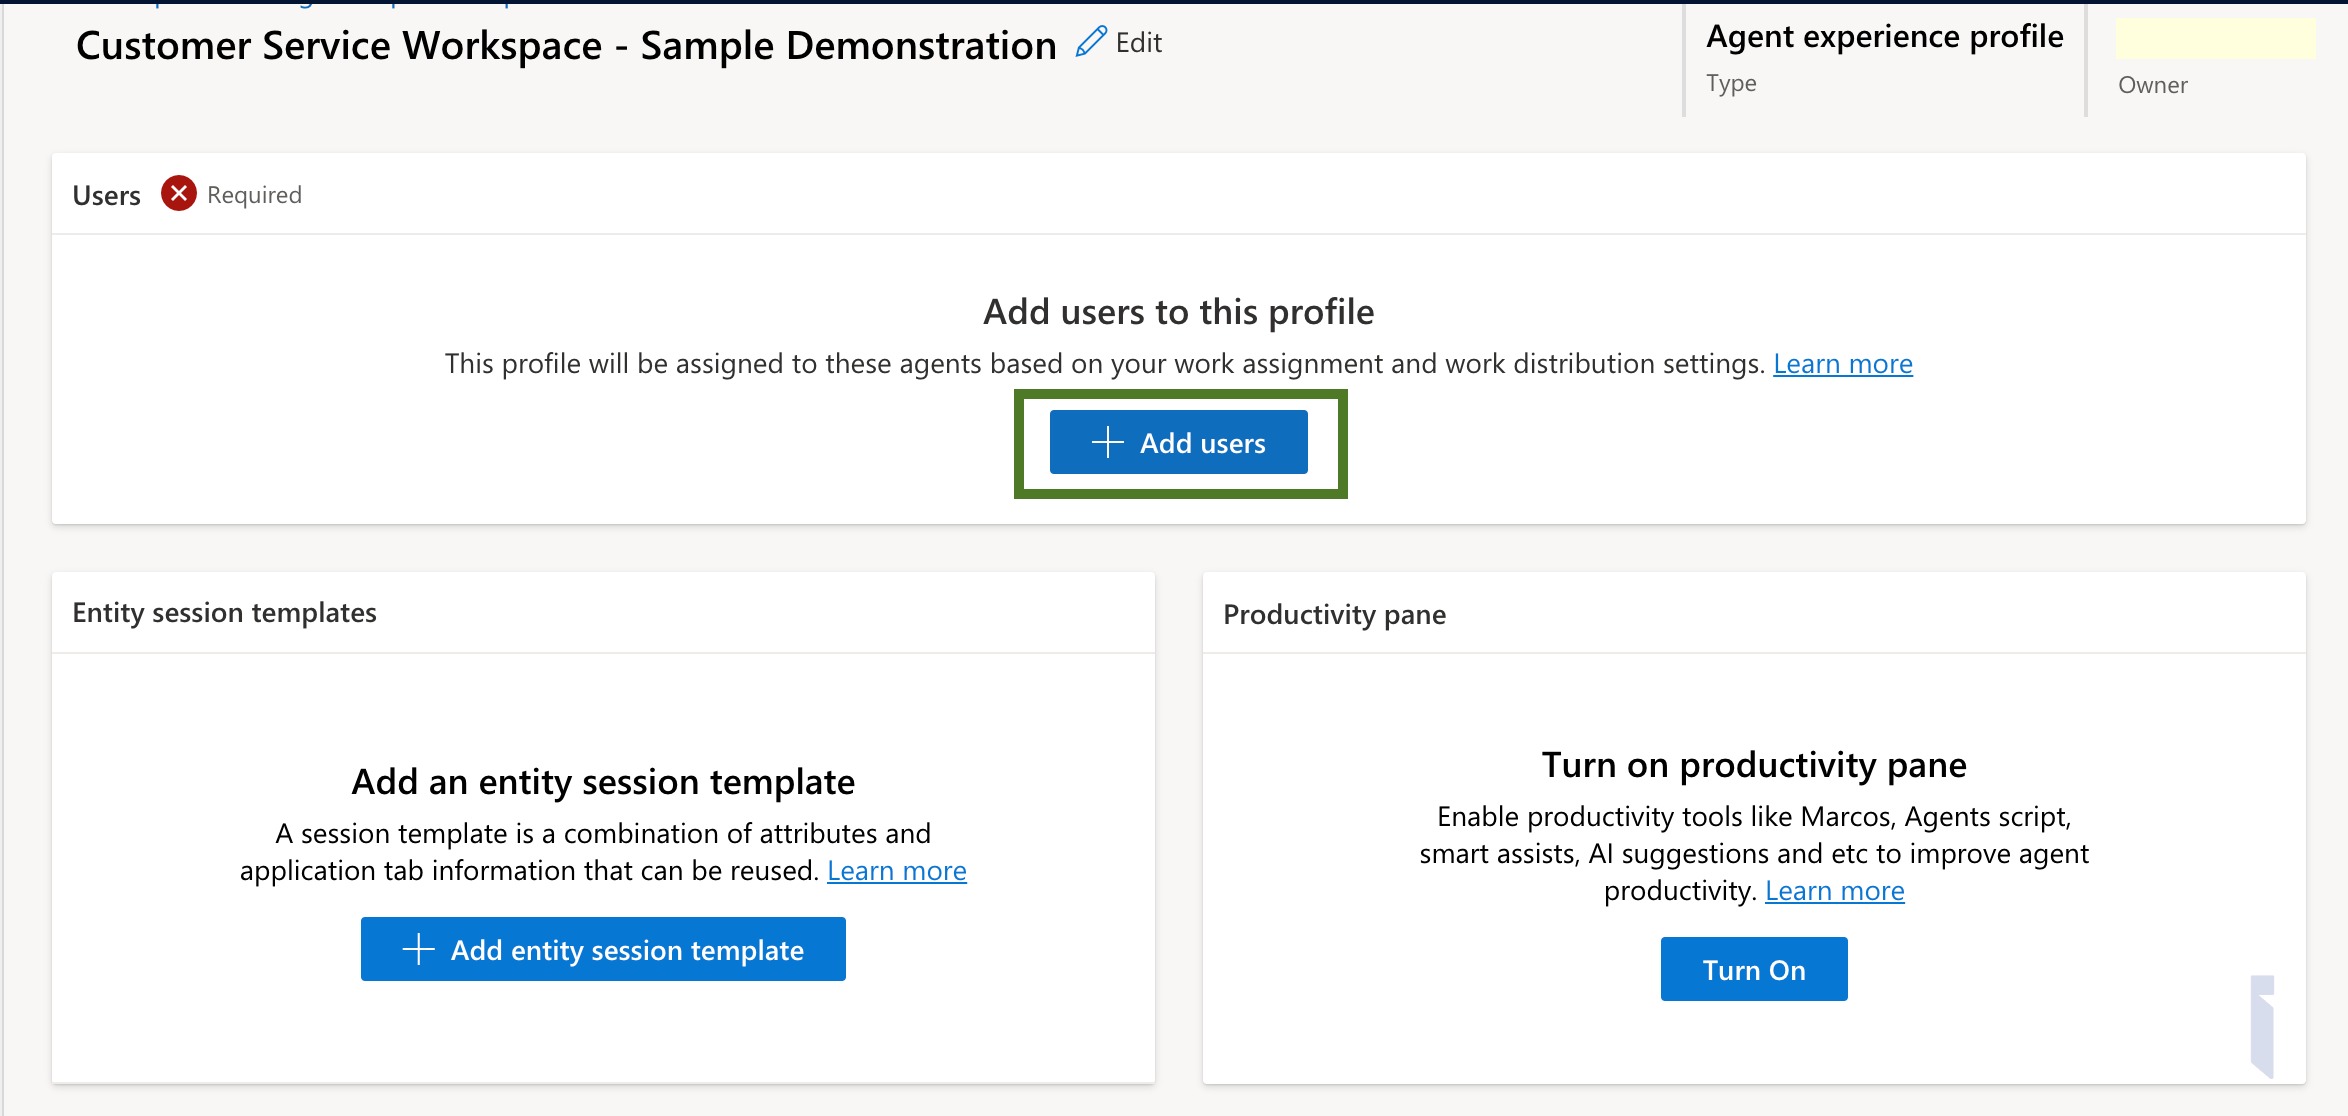Open Learn more link for productivity pane
The image size is (2348, 1116).
(1834, 891)
